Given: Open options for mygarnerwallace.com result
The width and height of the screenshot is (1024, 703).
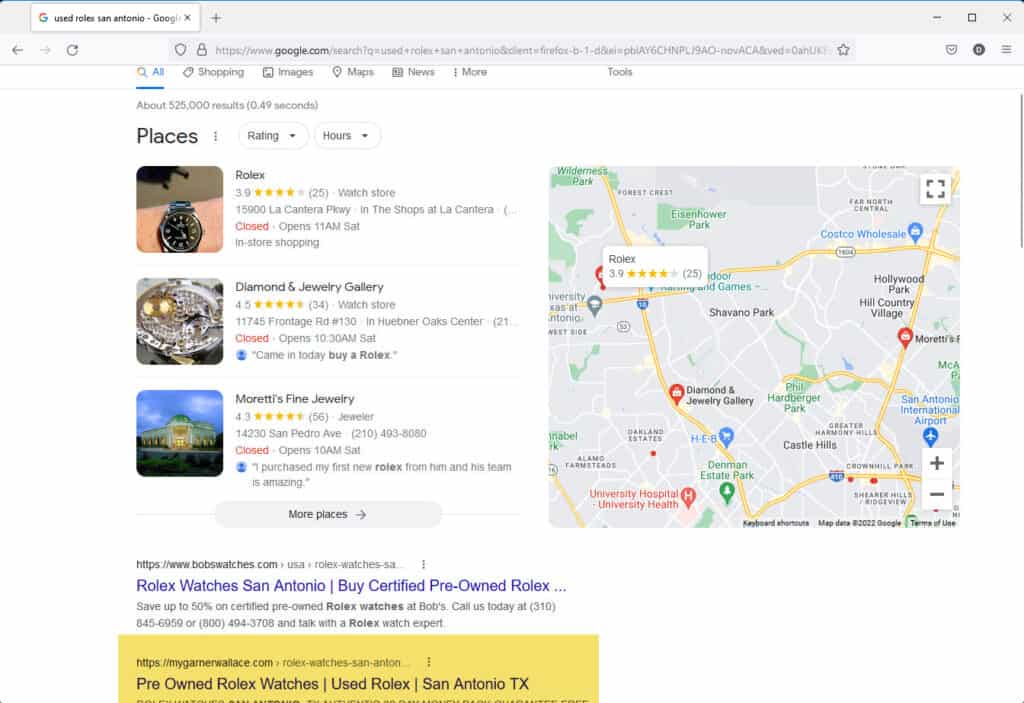Looking at the screenshot, I should [x=428, y=662].
